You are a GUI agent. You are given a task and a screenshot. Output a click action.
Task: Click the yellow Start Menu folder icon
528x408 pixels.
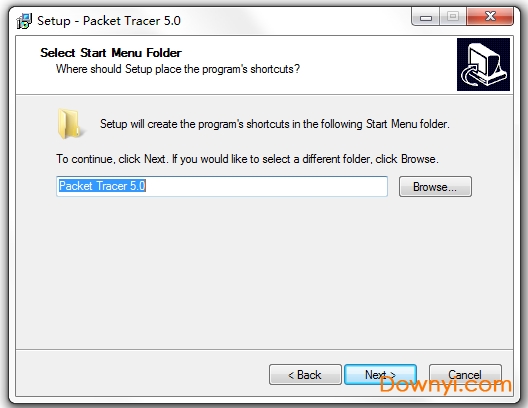click(69, 124)
